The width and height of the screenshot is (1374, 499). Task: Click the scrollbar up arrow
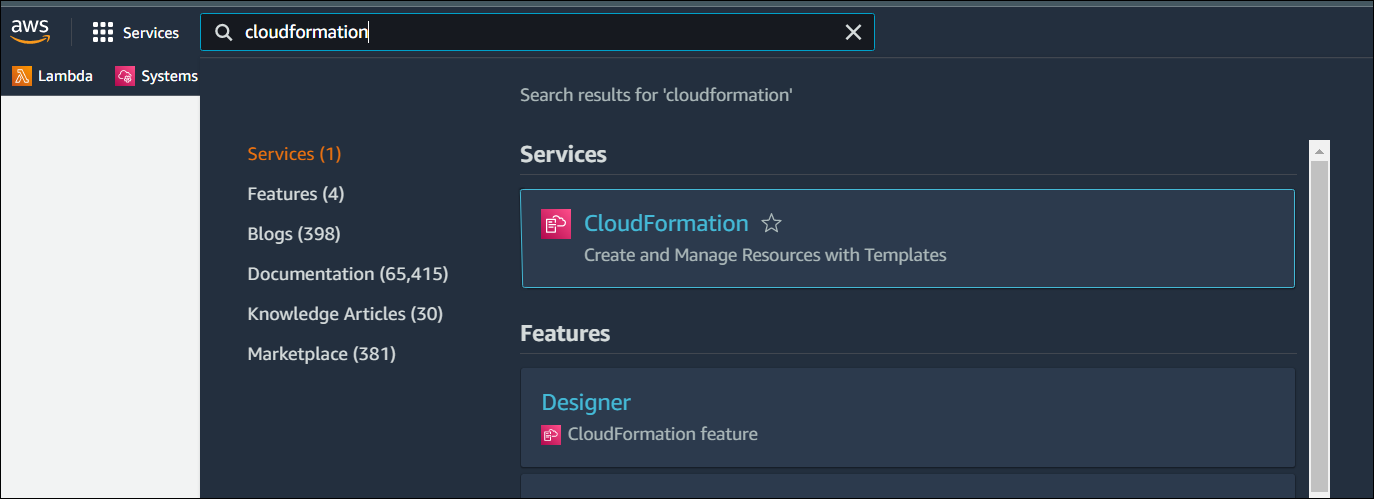pos(1320,151)
